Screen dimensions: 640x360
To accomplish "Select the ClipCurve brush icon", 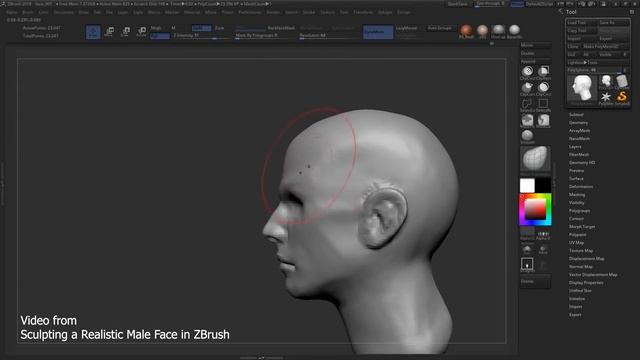I will [x=527, y=88].
